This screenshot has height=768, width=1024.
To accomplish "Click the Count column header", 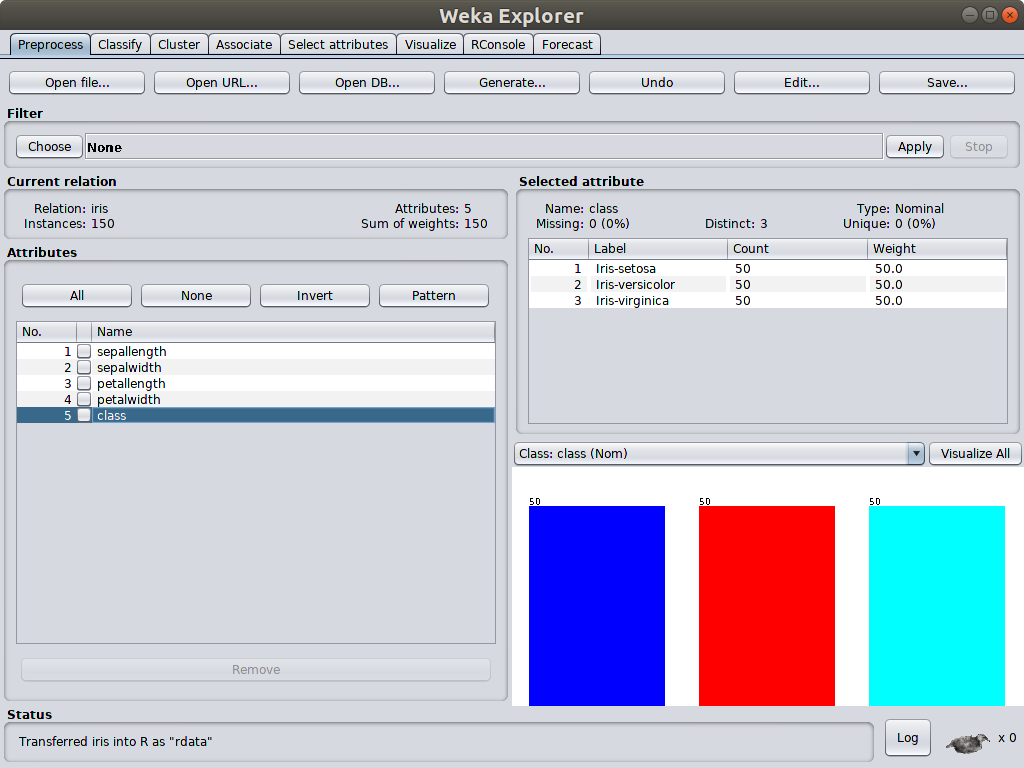I will pyautogui.click(x=797, y=249).
